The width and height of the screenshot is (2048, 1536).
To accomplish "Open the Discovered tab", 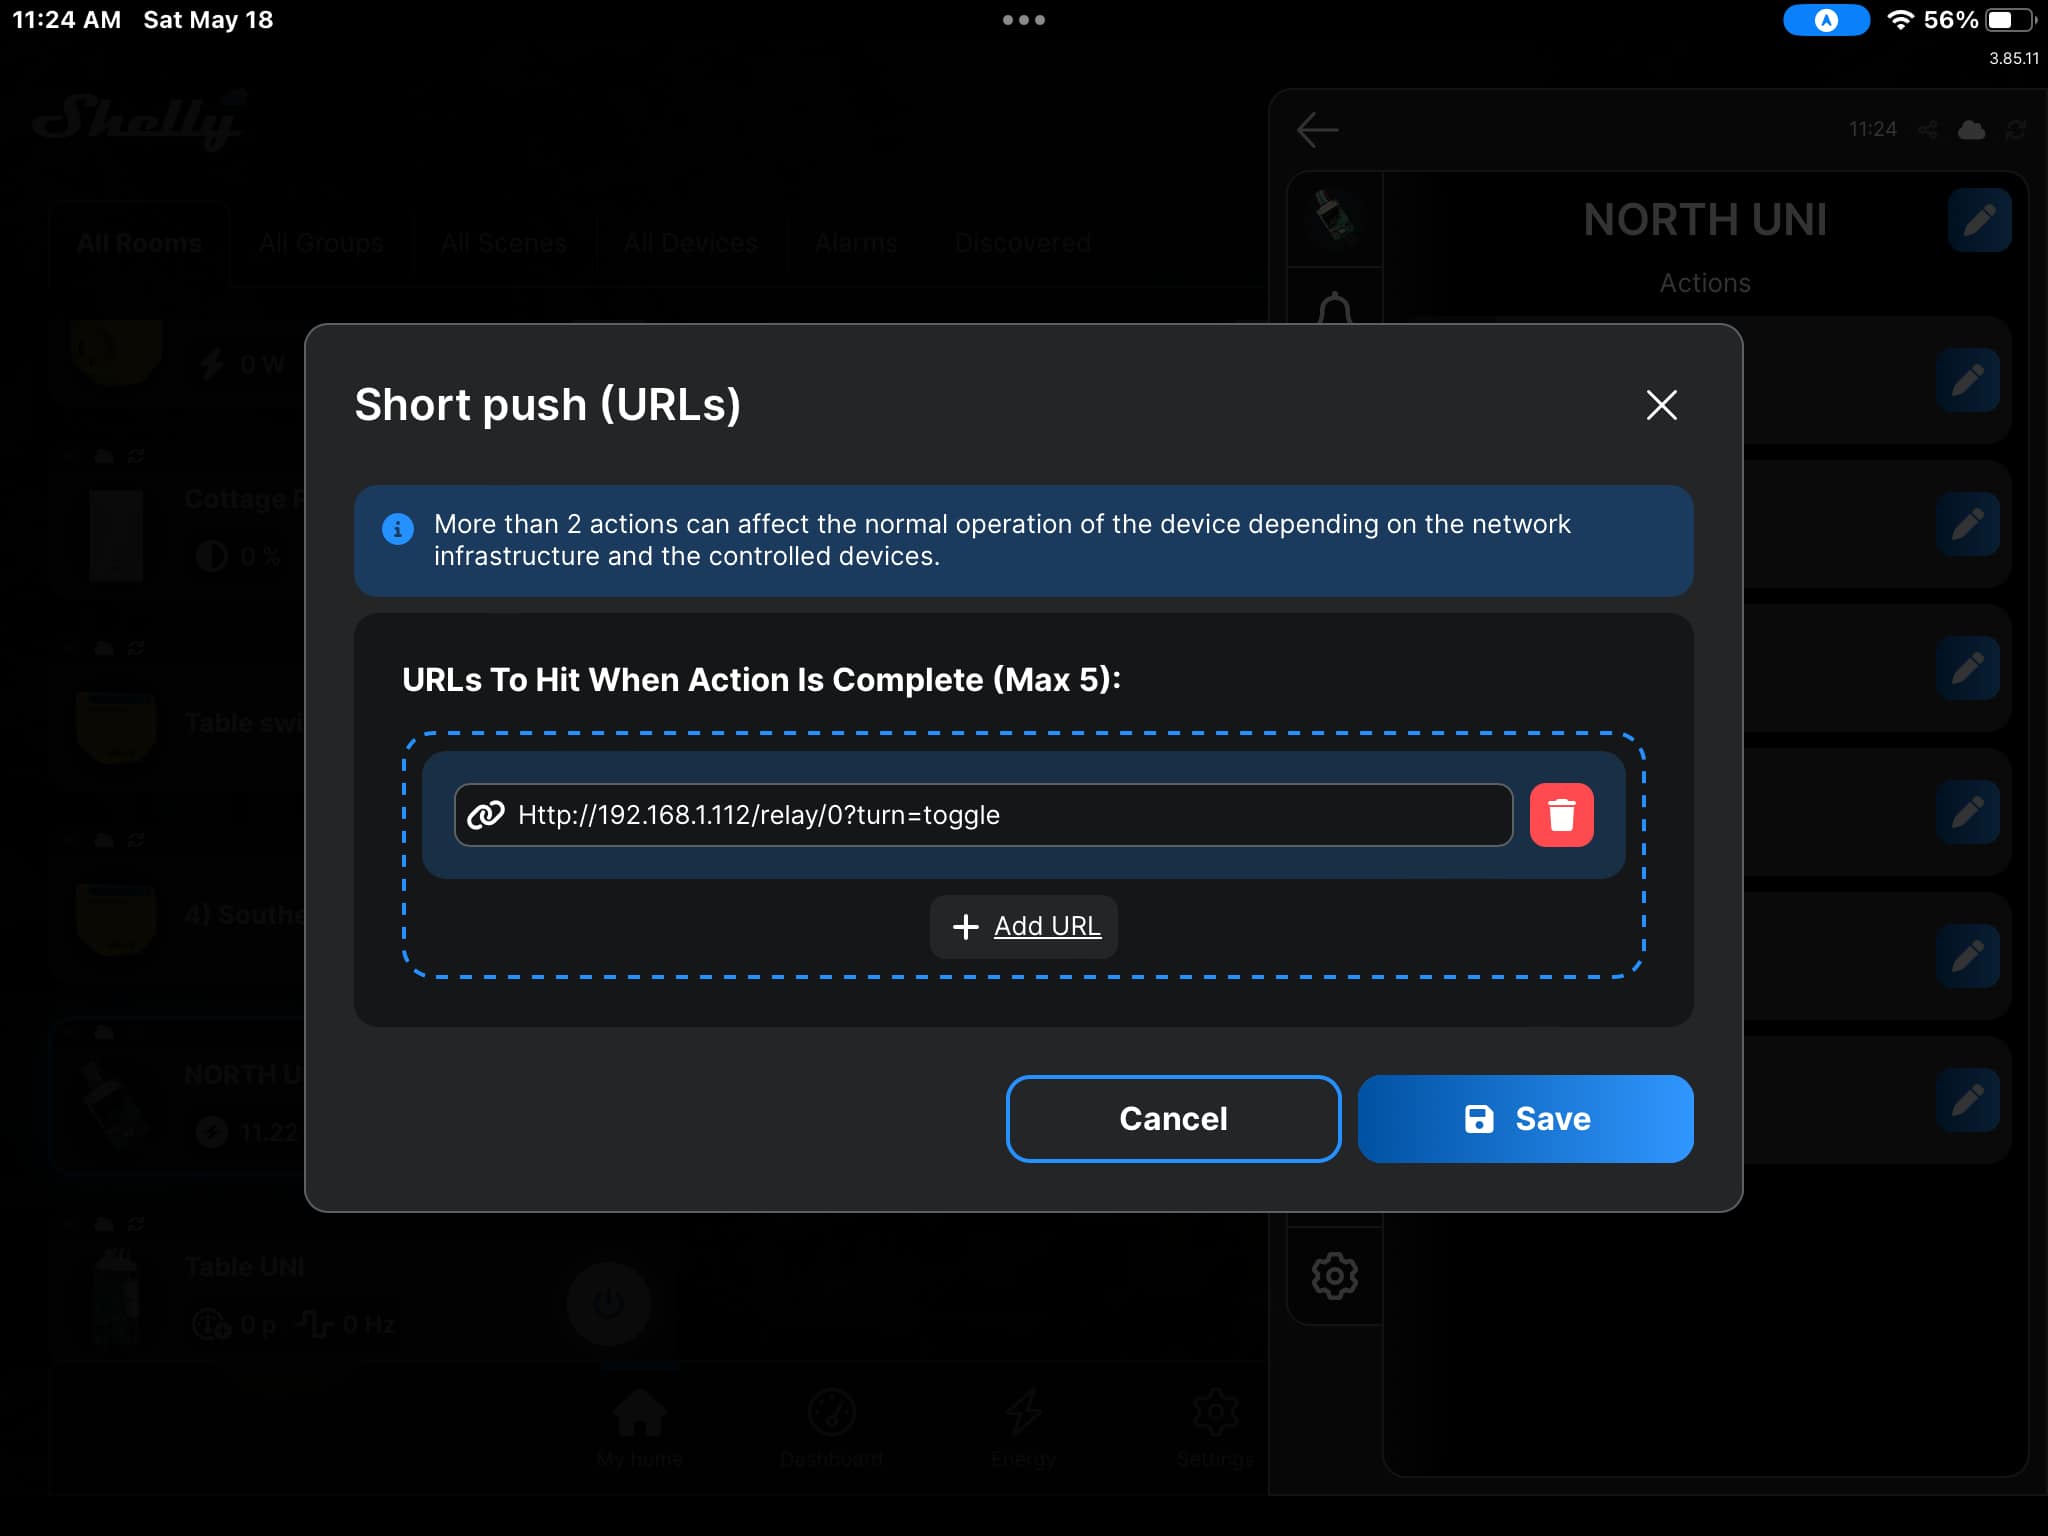I will (1022, 243).
